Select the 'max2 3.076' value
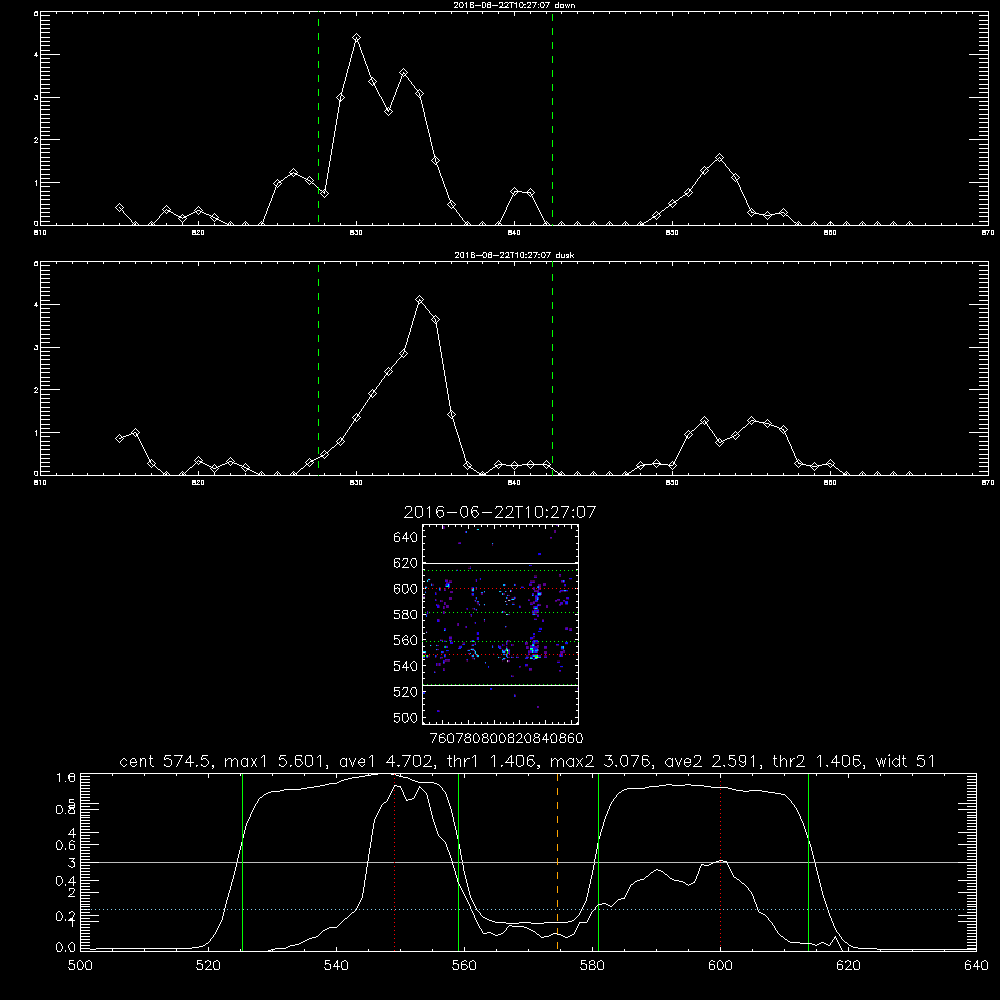This screenshot has width=1000, height=1000. click(x=599, y=761)
